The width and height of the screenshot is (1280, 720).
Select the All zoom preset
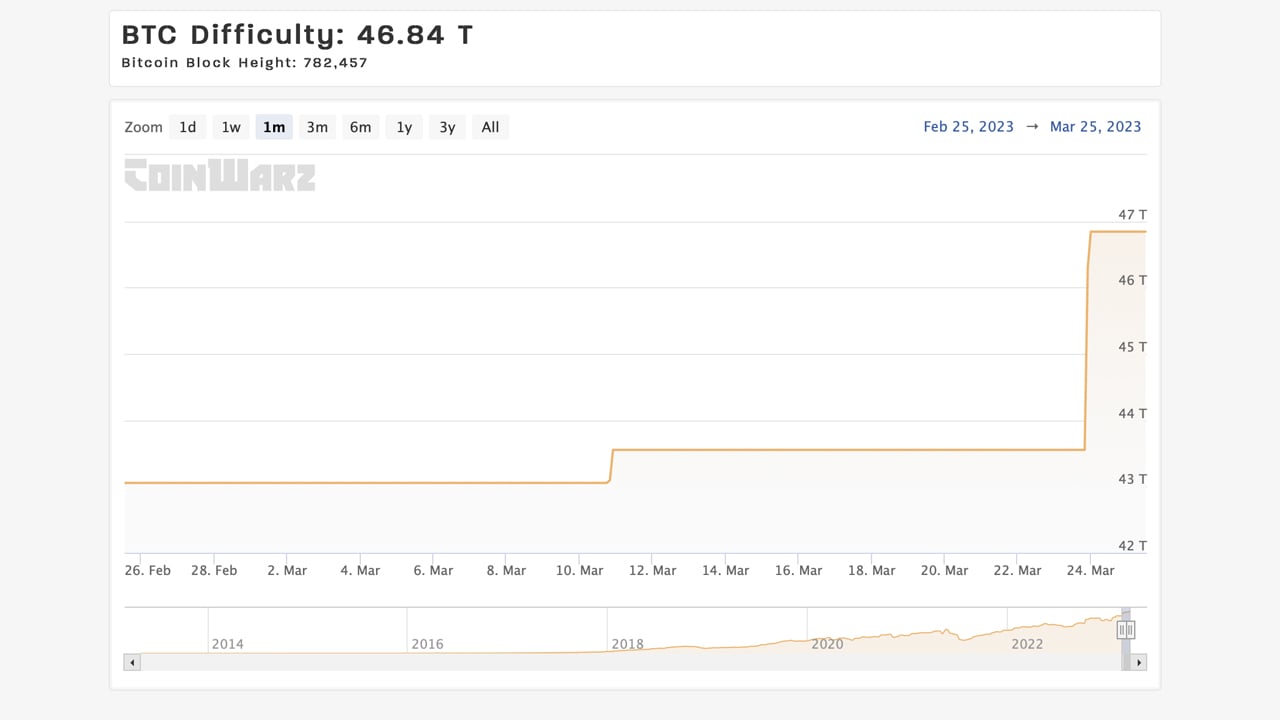click(x=490, y=127)
